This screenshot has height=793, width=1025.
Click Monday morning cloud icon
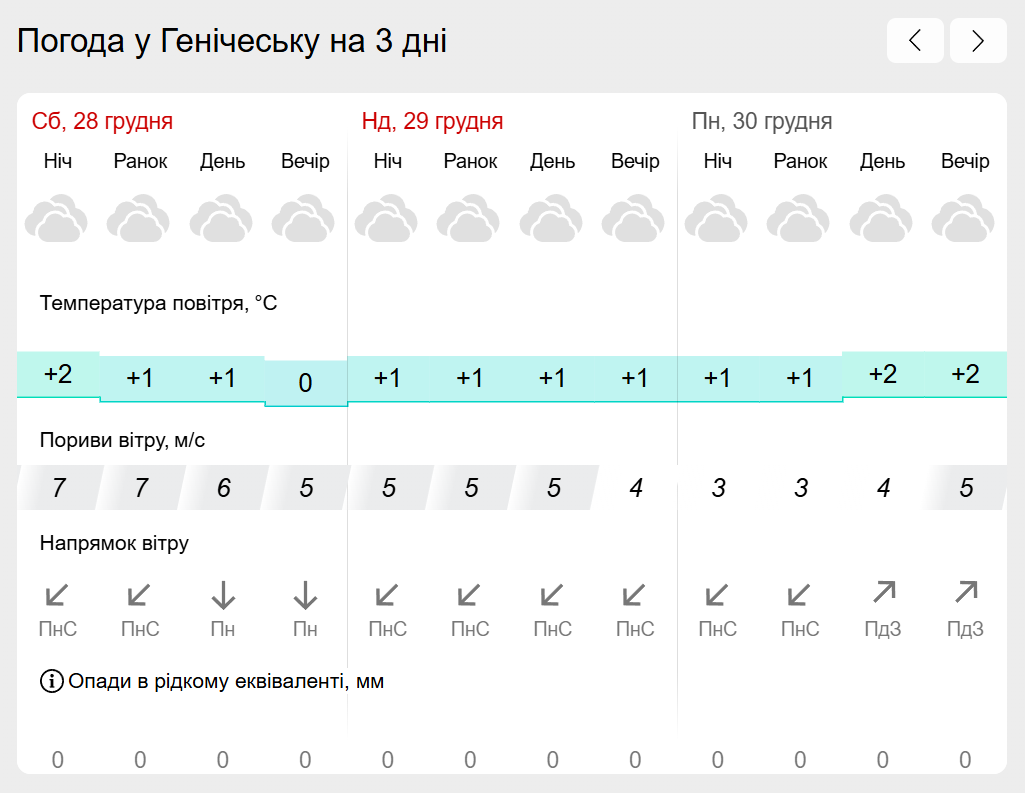tap(798, 218)
